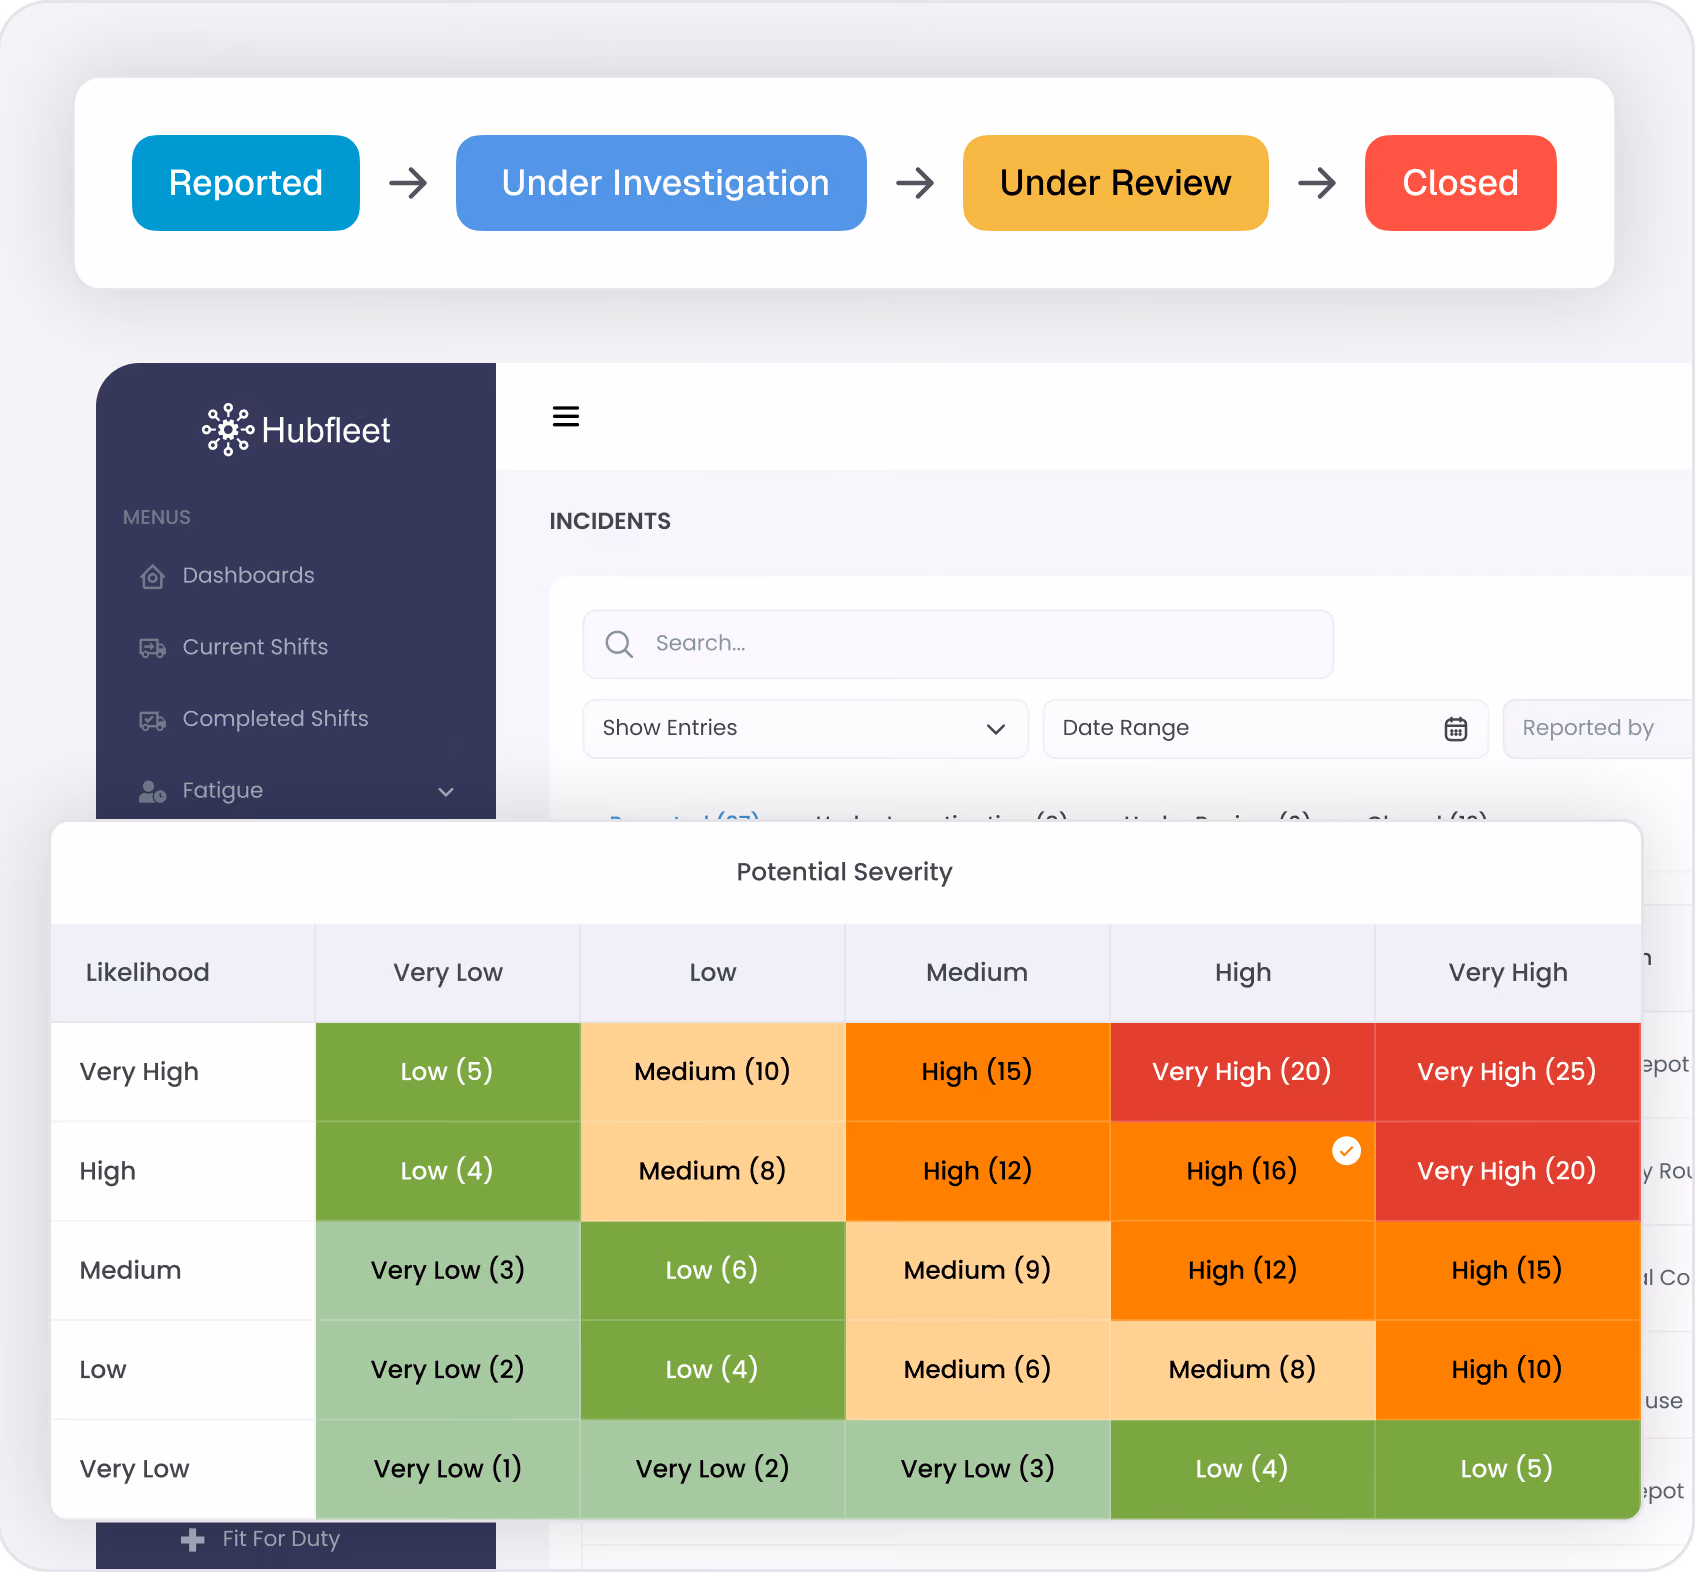Select Very Low (2) cell in Low row
Image resolution: width=1695 pixels, height=1572 pixels.
pyautogui.click(x=448, y=1369)
